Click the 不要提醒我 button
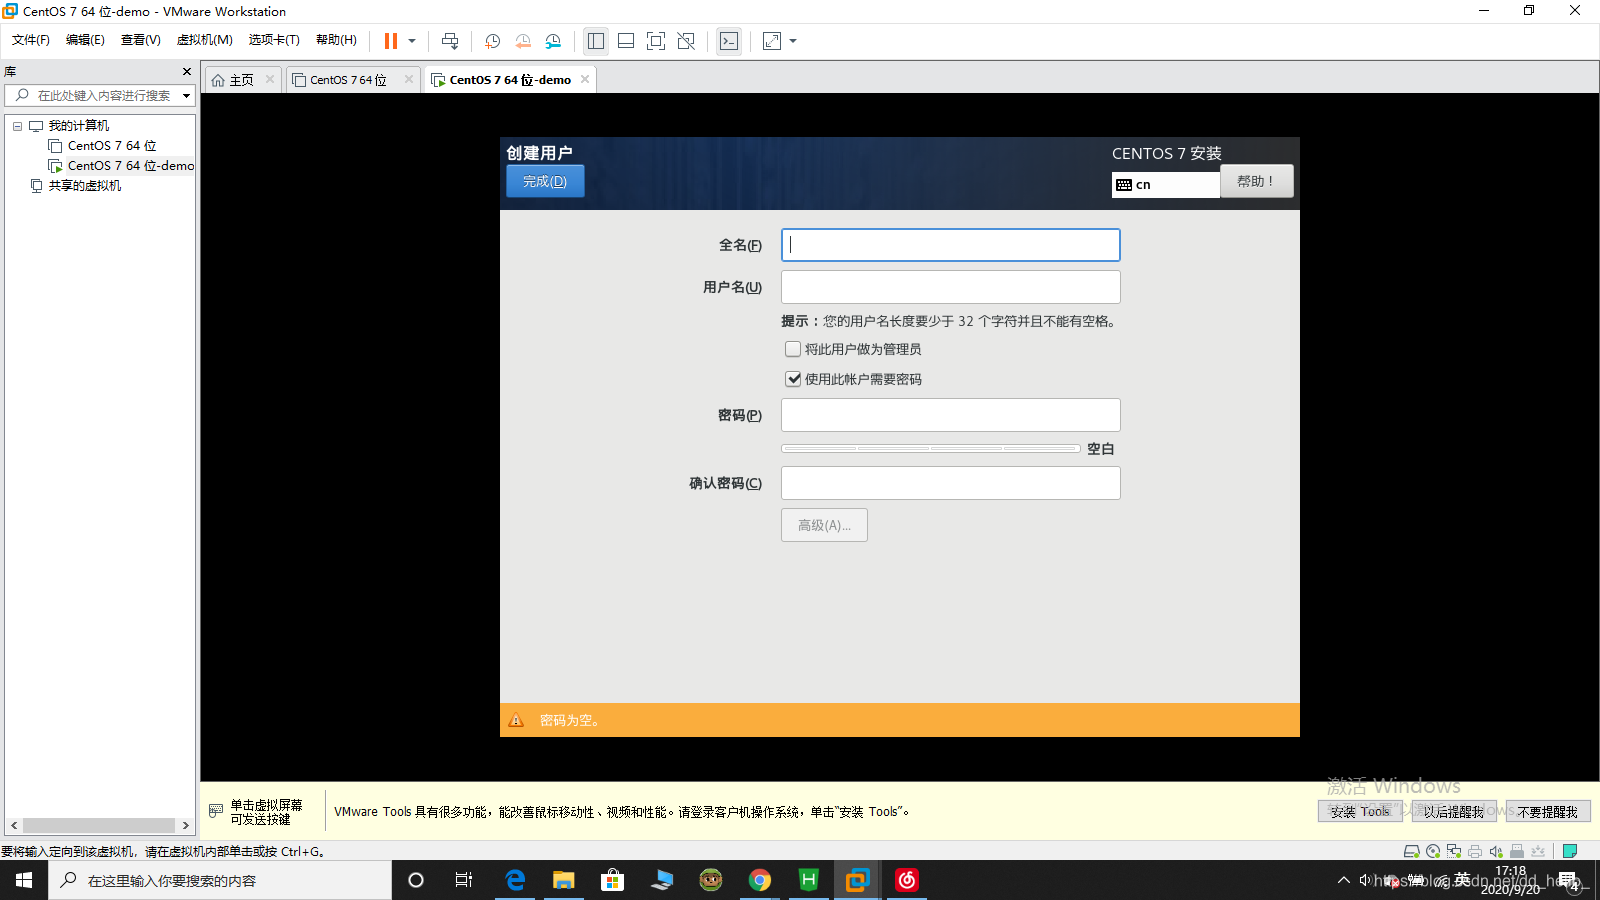 coord(1548,812)
